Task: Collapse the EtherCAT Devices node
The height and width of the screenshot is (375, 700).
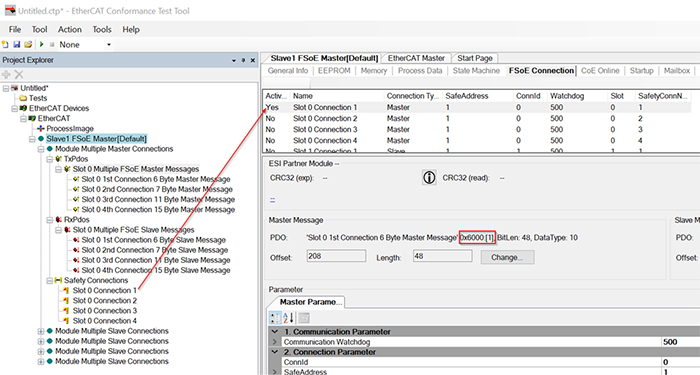Action: [x=15, y=108]
